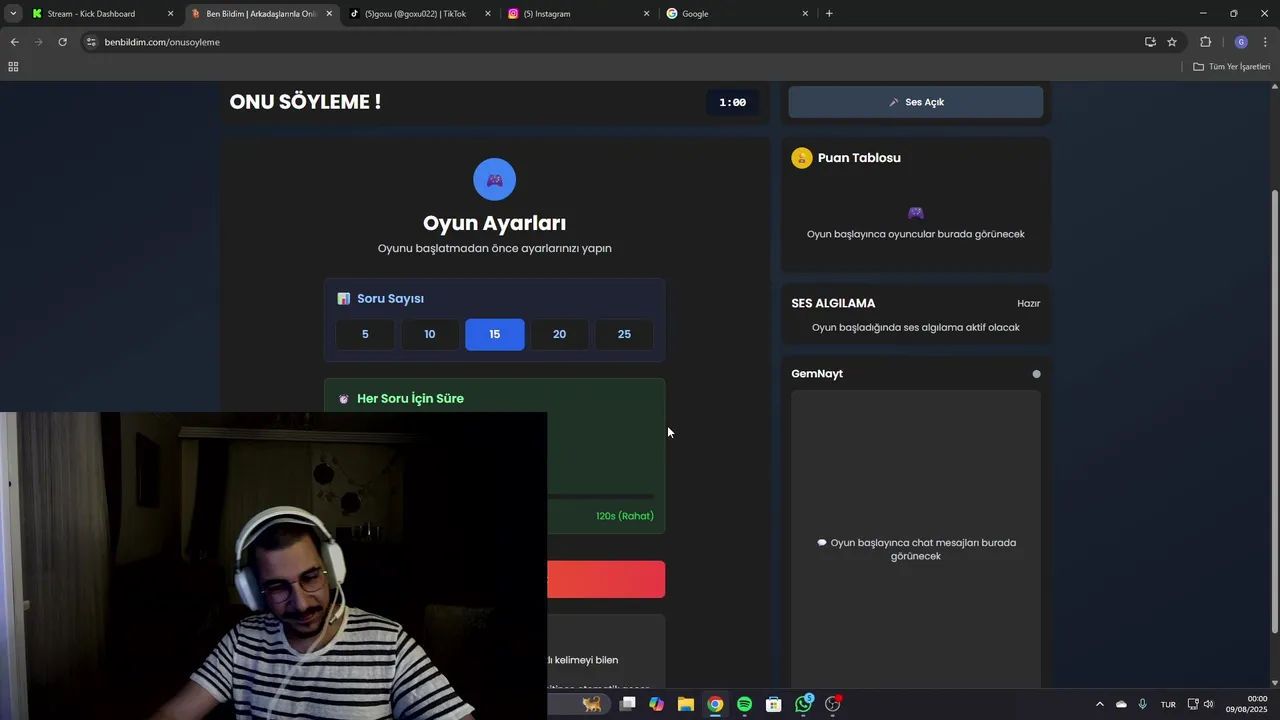Close the Google tab
The image size is (1280, 720).
tap(805, 14)
